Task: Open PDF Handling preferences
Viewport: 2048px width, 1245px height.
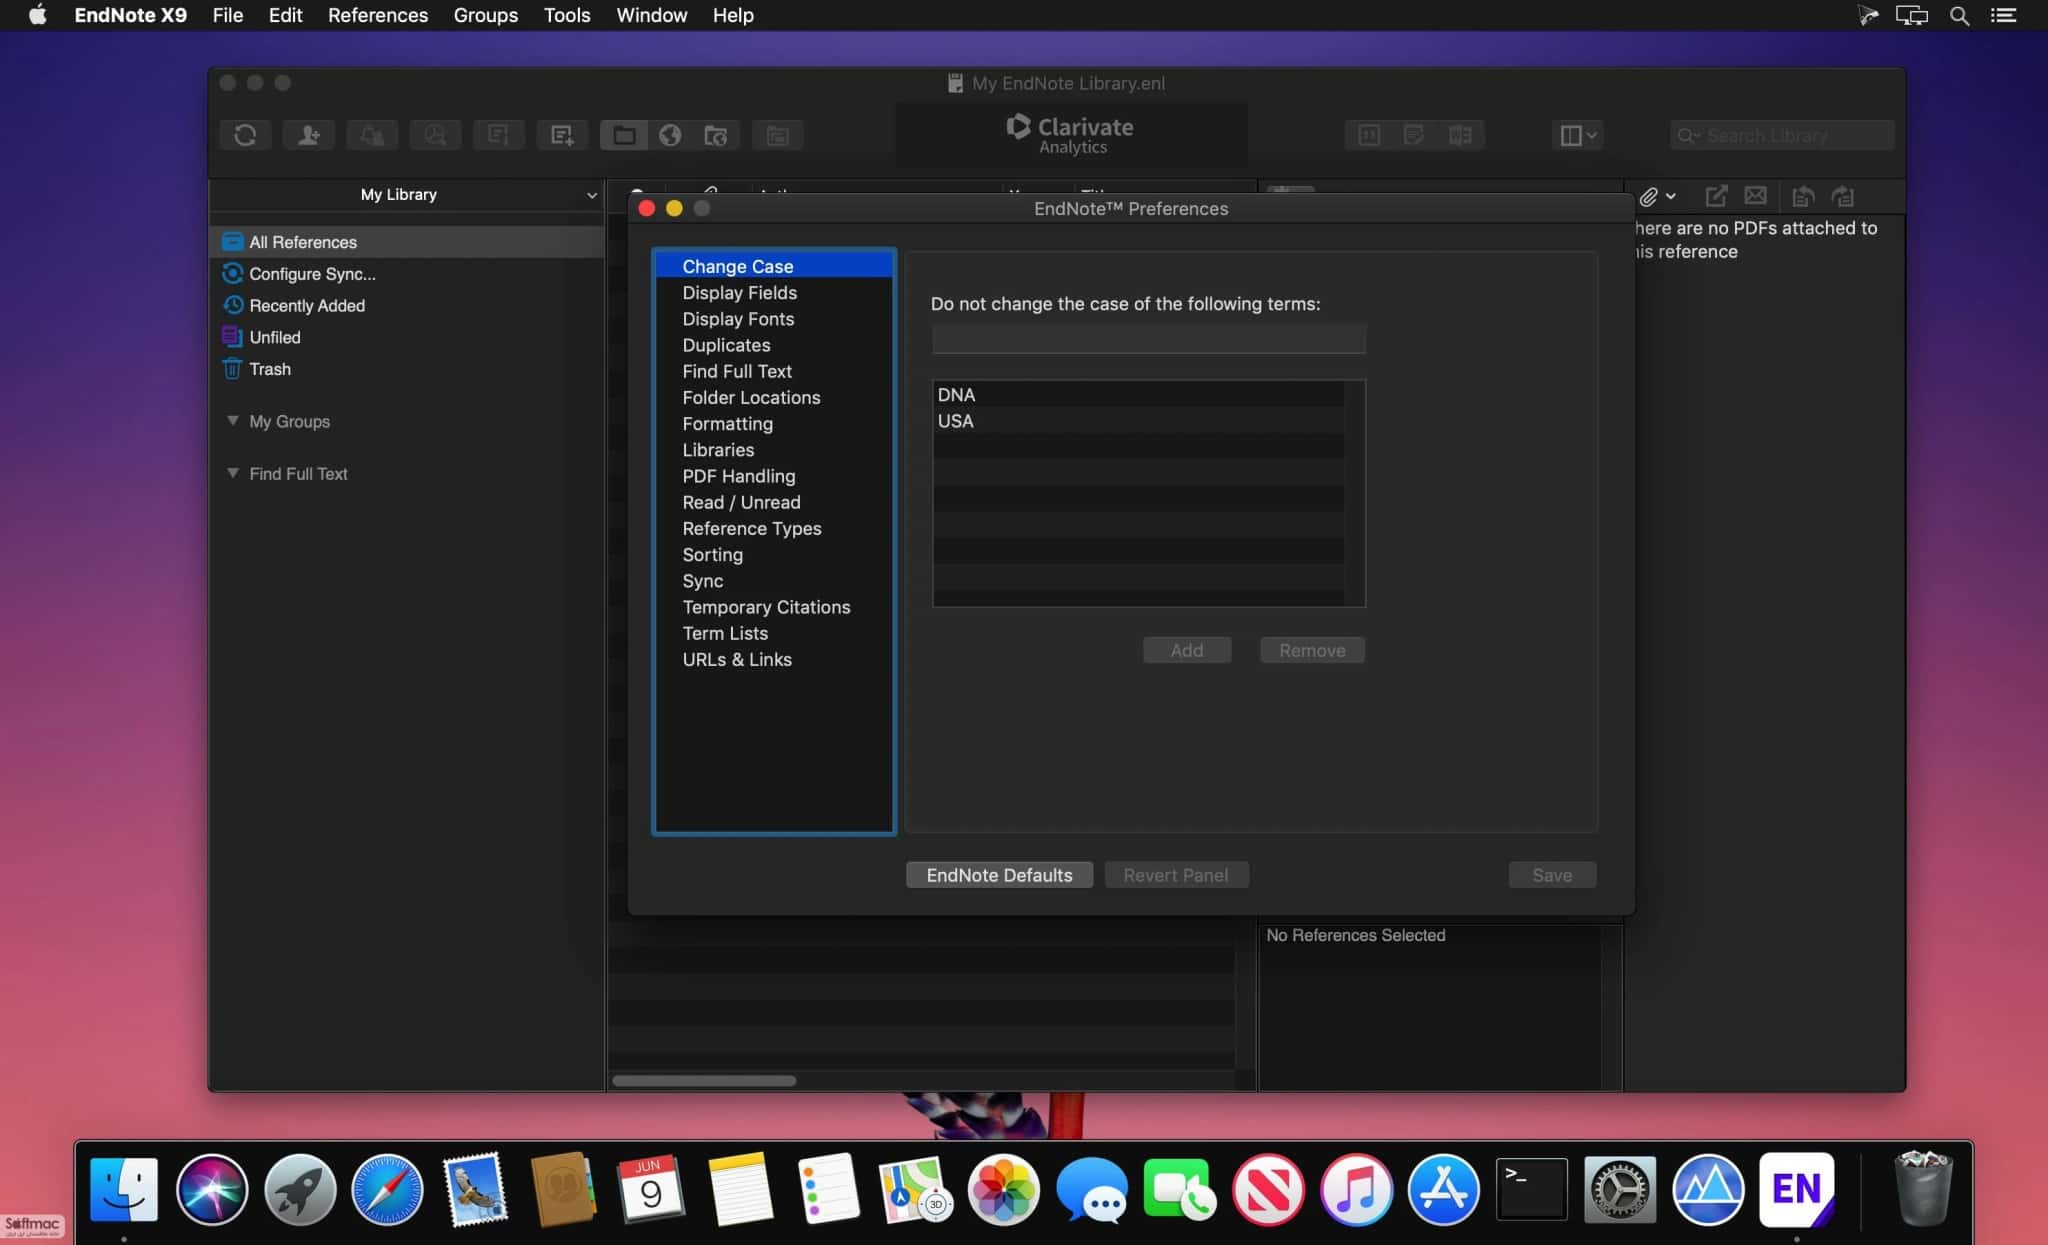Action: (x=774, y=476)
